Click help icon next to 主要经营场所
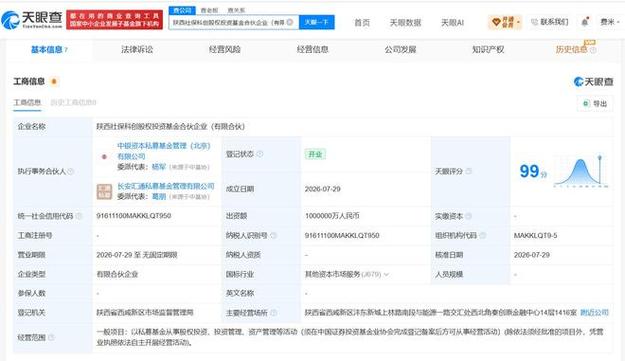The image size is (625, 361). coord(273,313)
